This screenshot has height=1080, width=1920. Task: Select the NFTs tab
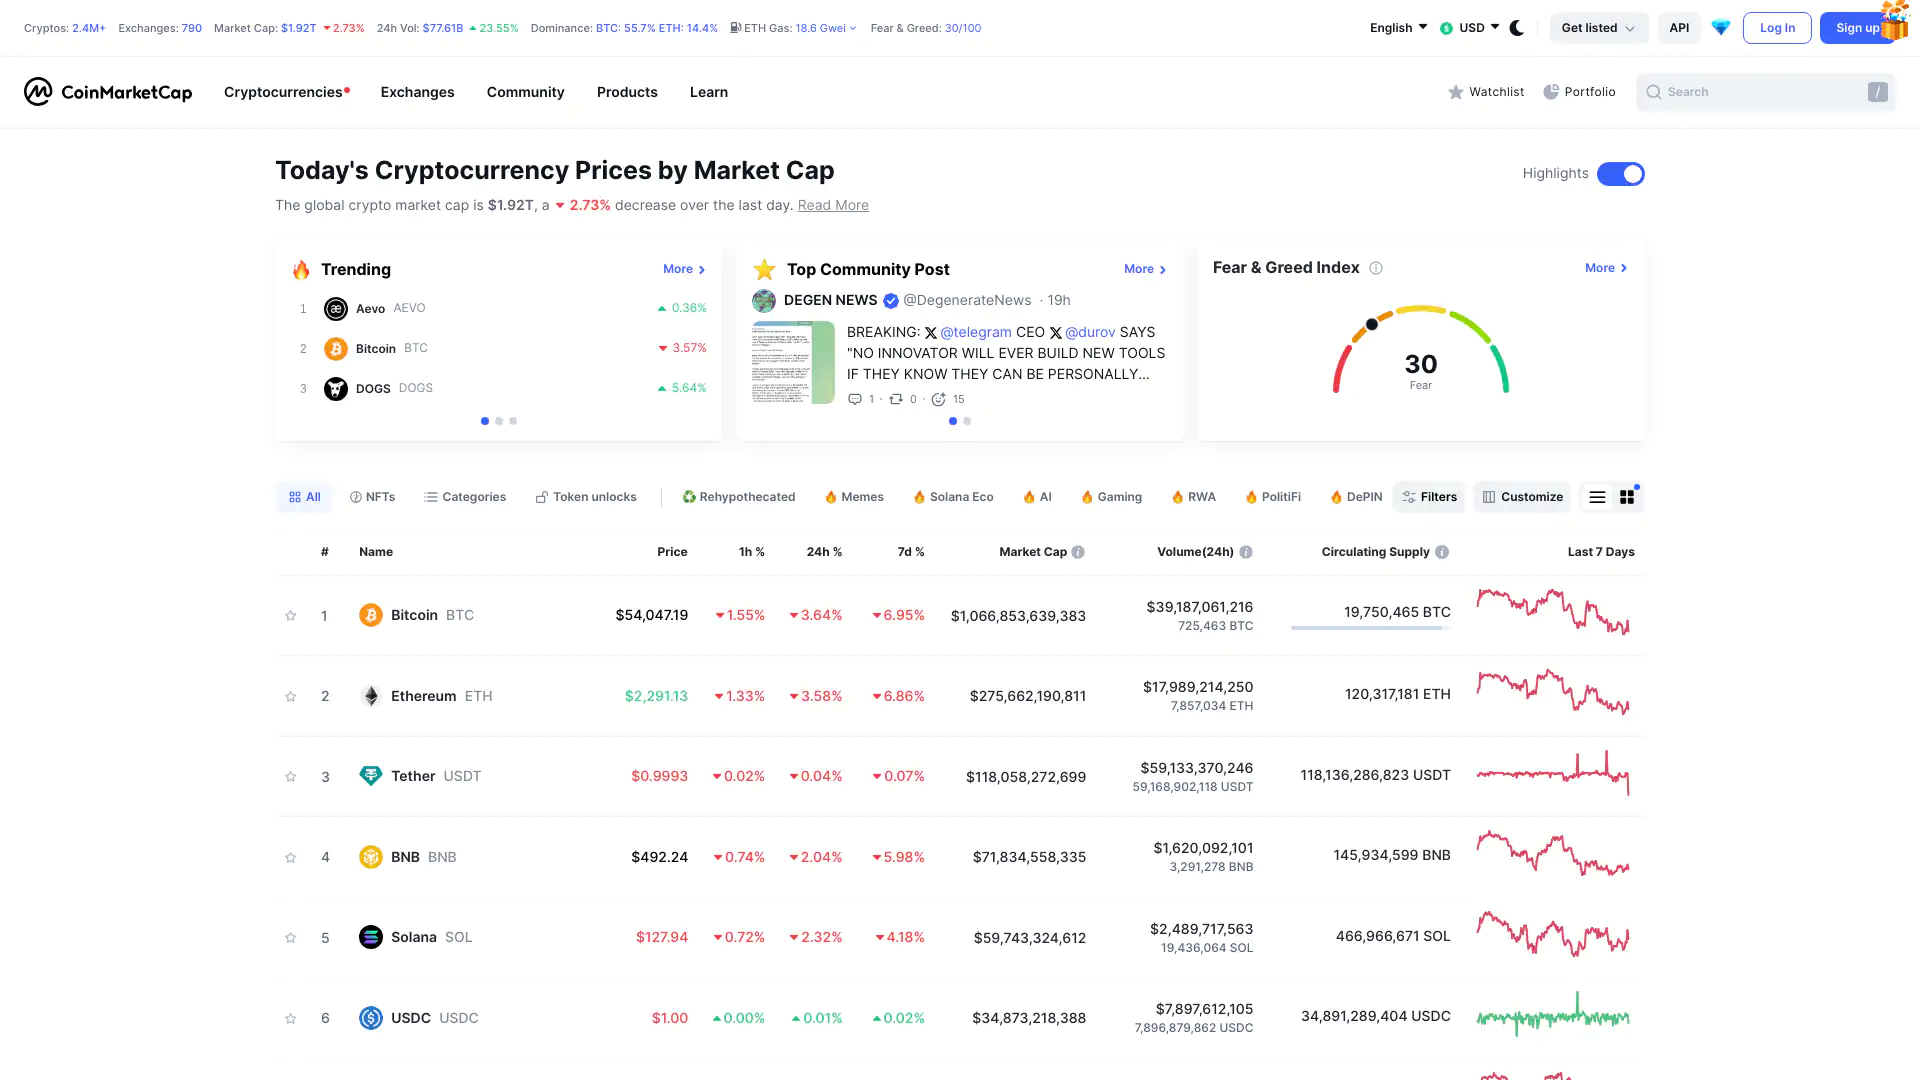(x=372, y=497)
